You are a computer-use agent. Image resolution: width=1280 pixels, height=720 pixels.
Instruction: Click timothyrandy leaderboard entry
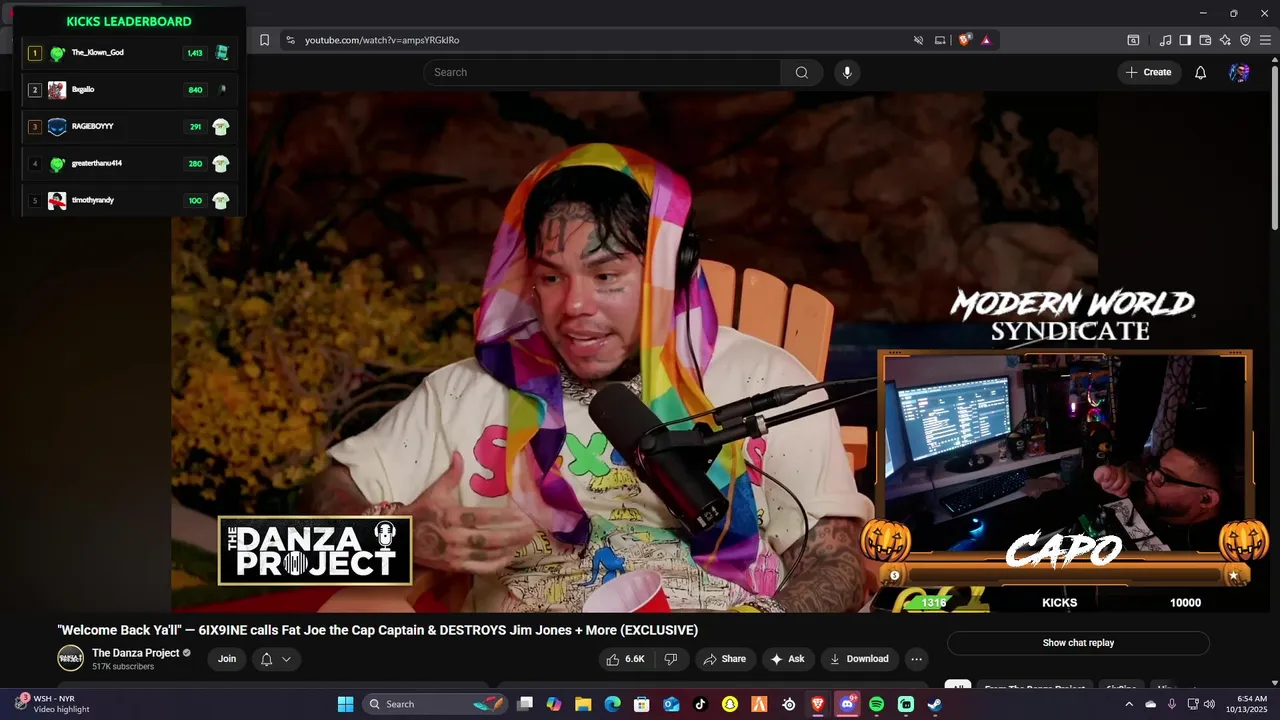tap(129, 201)
